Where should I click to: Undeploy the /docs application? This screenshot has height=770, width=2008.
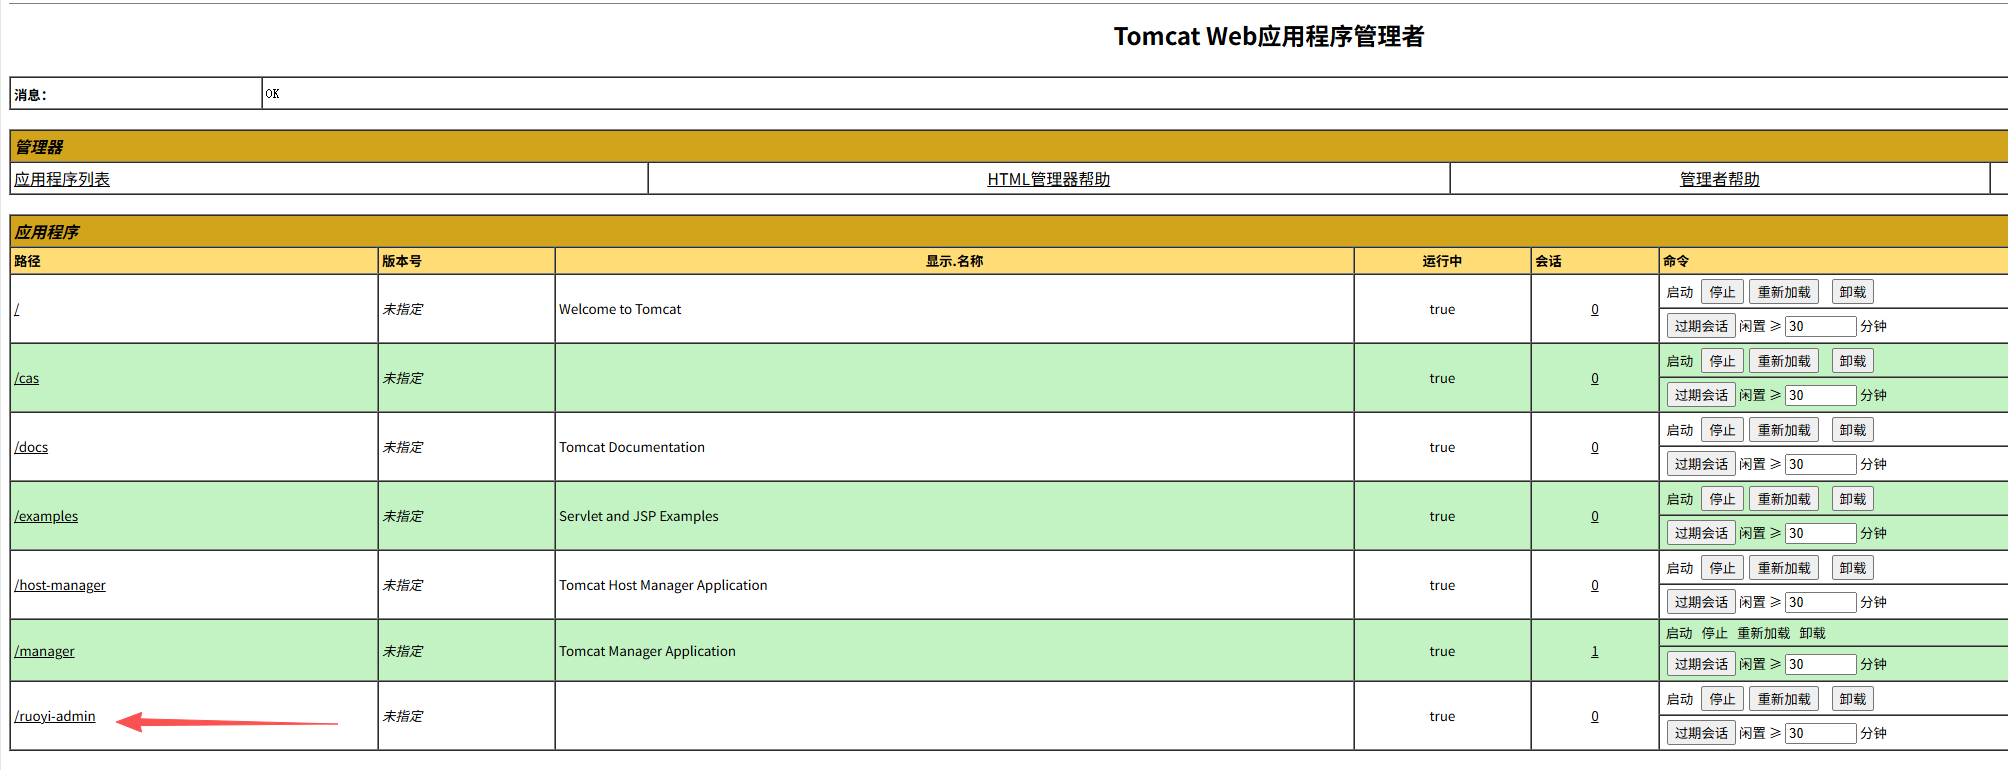[x=1852, y=430]
